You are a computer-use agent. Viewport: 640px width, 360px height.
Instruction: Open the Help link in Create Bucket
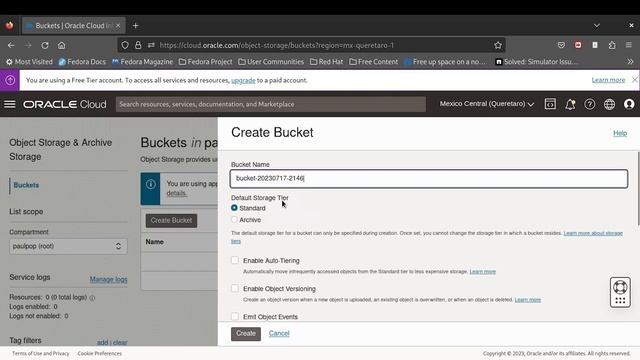pos(620,133)
